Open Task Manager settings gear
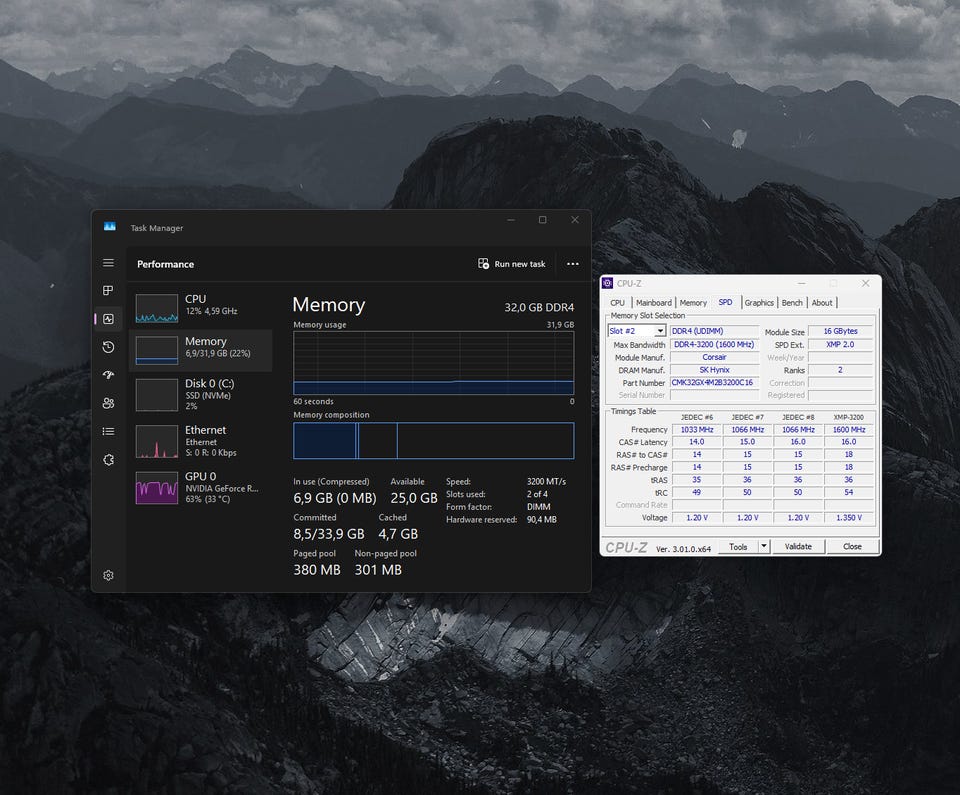 pyautogui.click(x=108, y=576)
